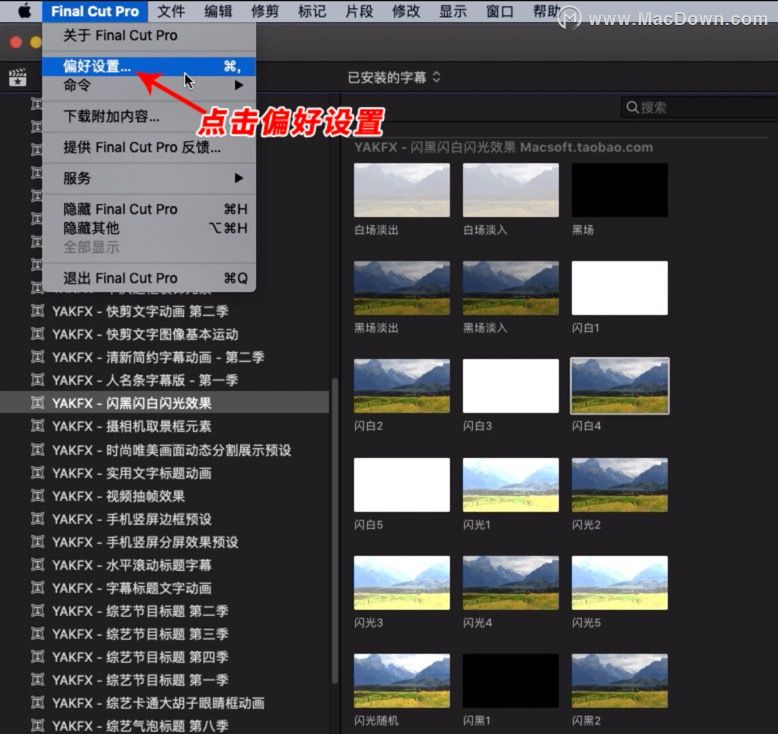Open the 编辑 menu
Screen dimensions: 778x734
click(218, 11)
